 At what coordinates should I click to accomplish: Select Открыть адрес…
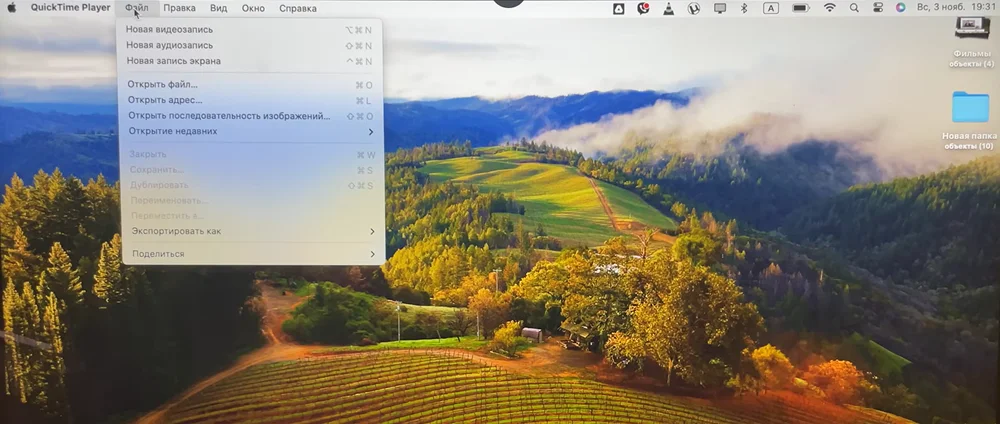250,100
